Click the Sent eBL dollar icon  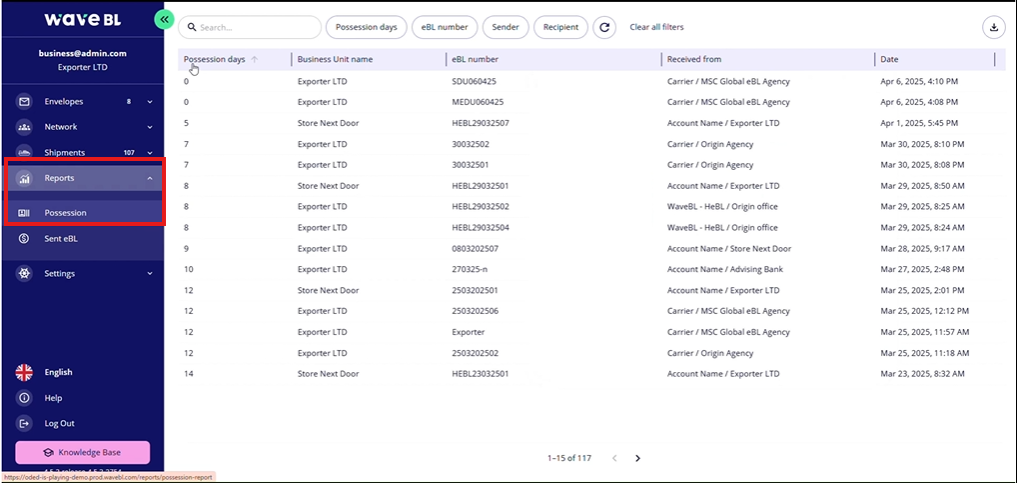coord(24,239)
